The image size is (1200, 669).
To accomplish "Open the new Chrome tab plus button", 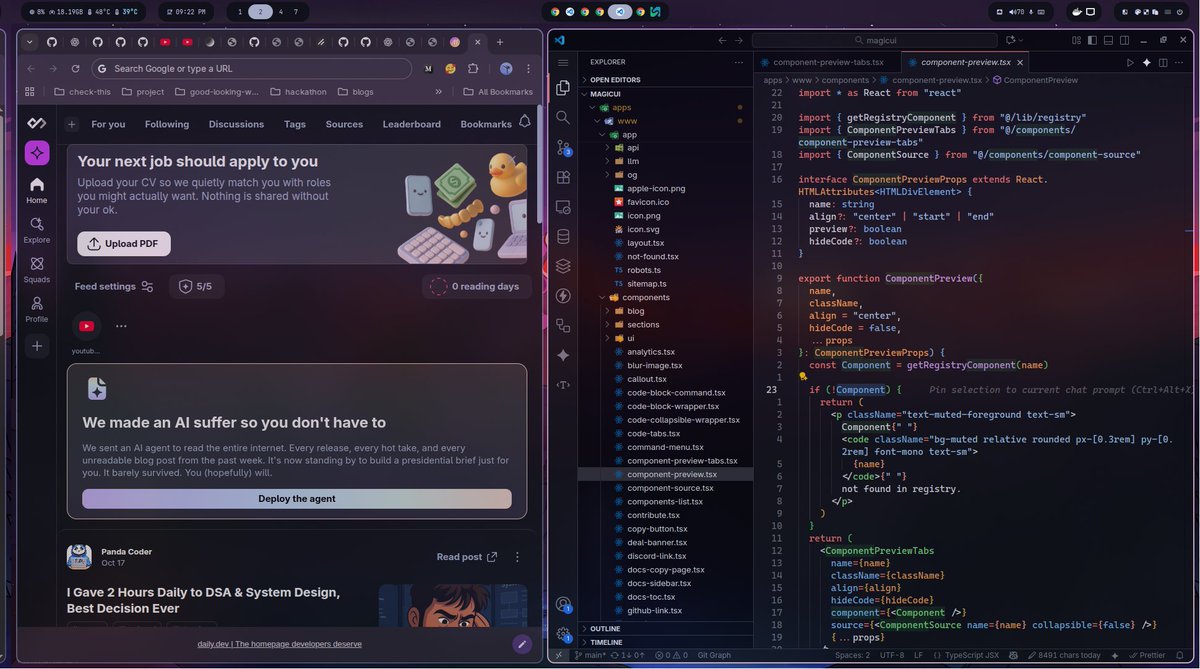I will click(x=500, y=42).
